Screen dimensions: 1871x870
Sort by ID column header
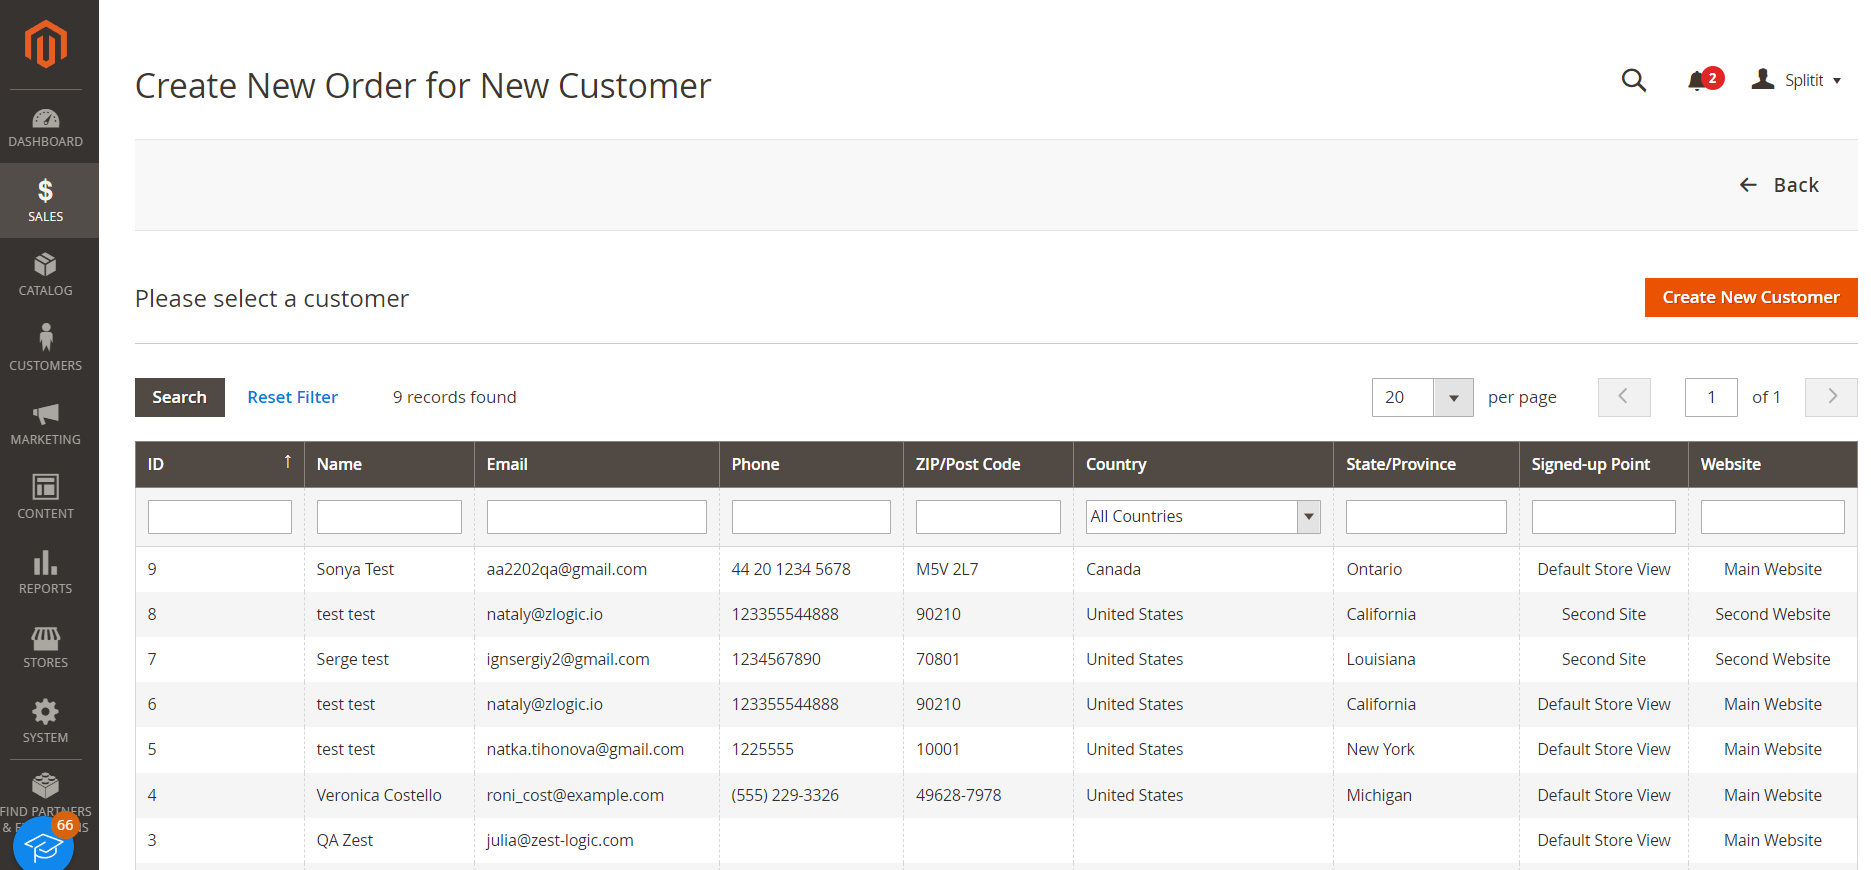tap(220, 464)
